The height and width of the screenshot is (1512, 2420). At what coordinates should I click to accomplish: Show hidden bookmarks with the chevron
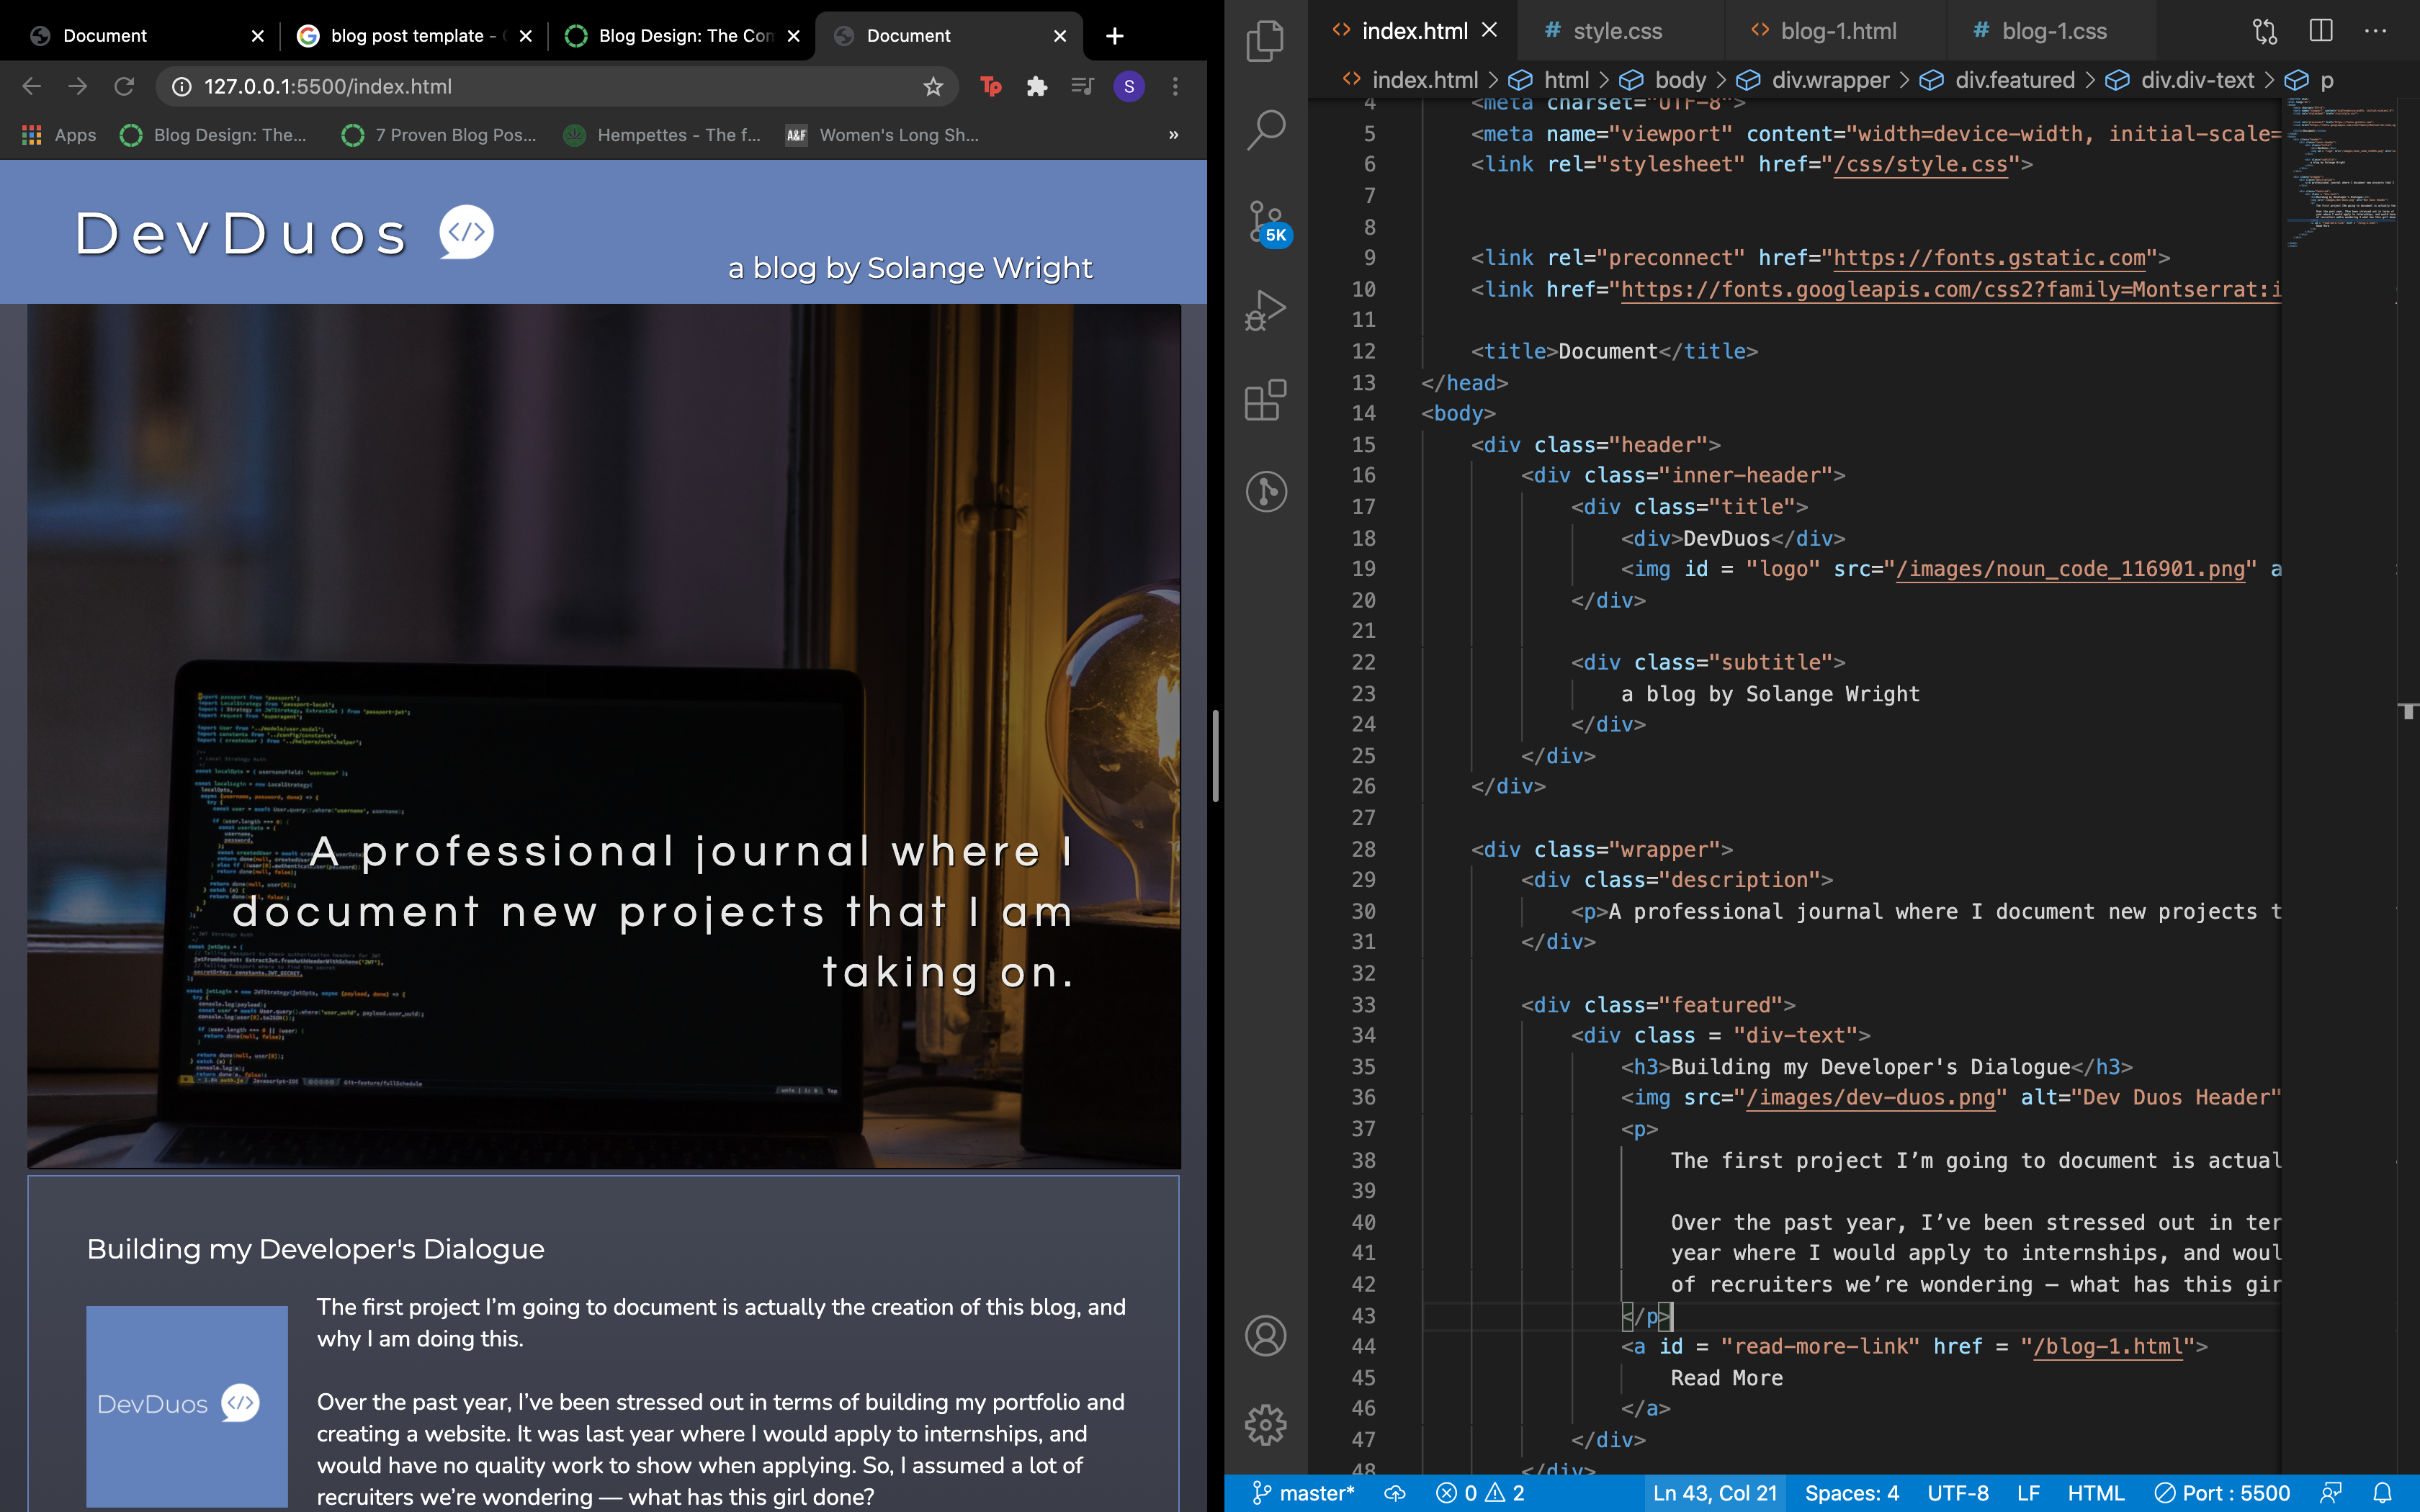click(1173, 134)
